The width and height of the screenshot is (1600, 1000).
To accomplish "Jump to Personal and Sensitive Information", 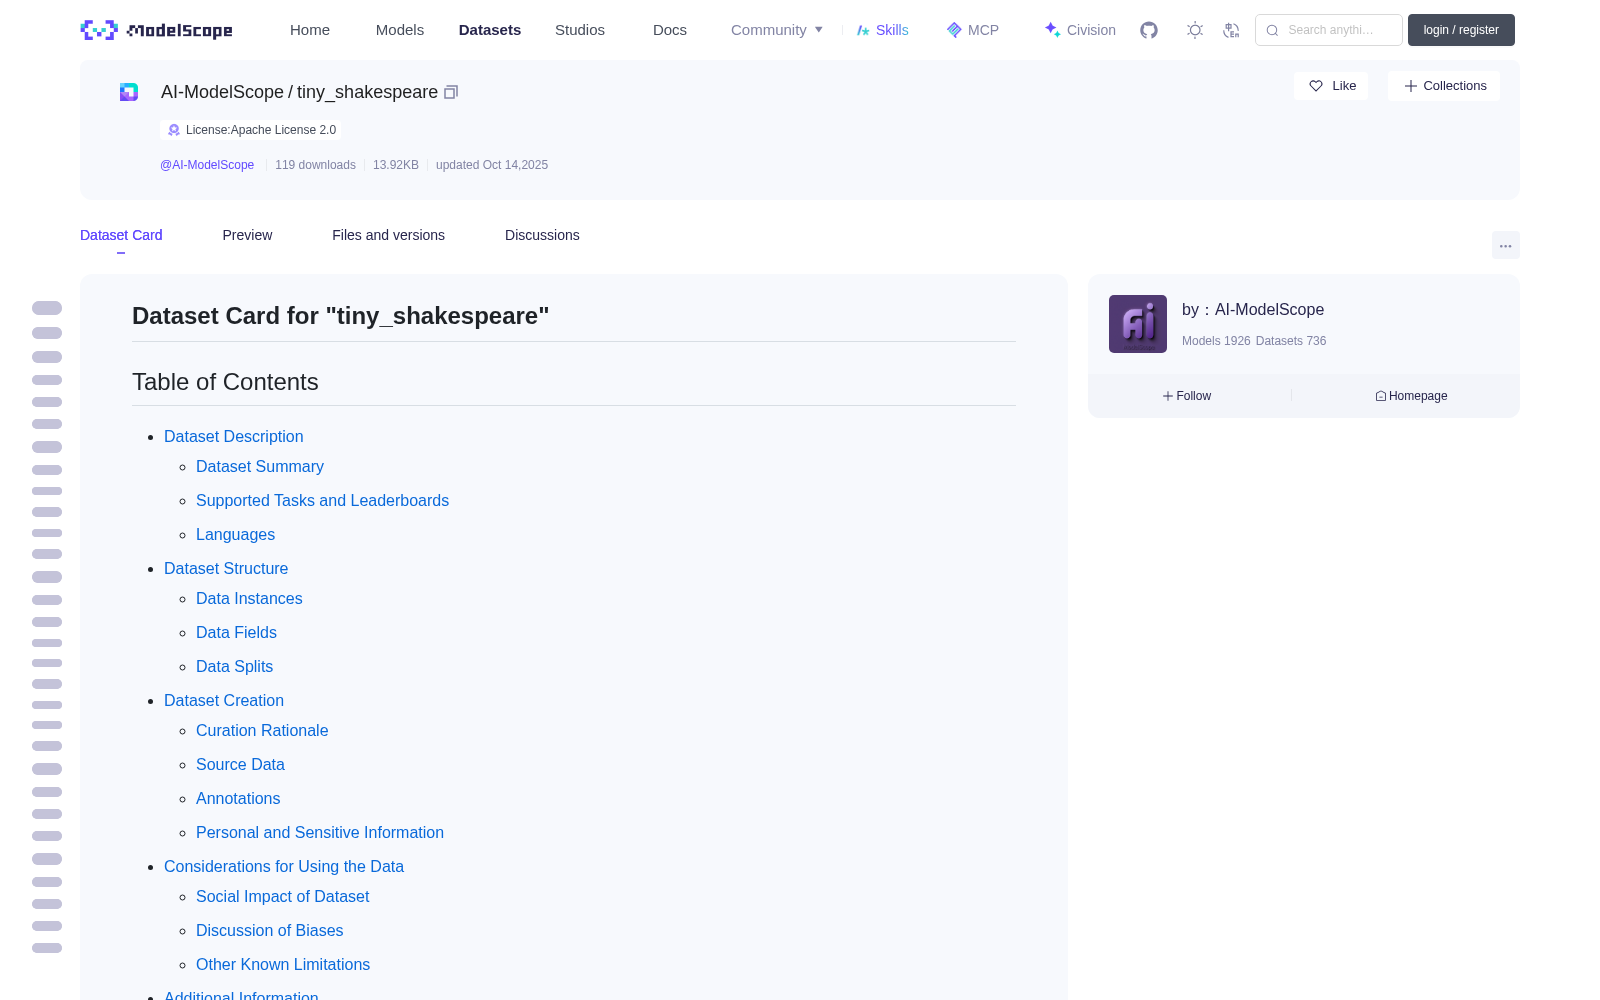I will pyautogui.click(x=320, y=832).
